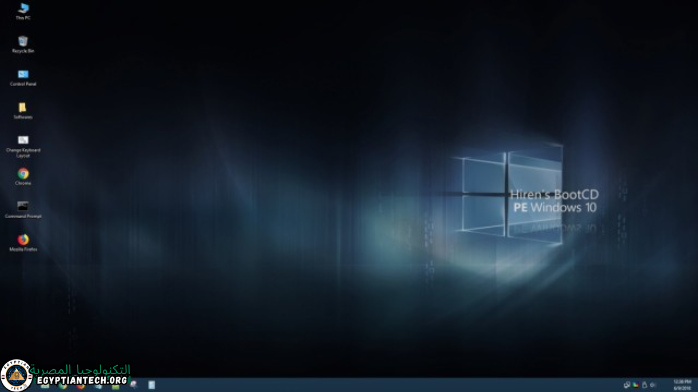Screen dimensions: 698x392
Task: Click the white document icon on taskbar
Action: [151, 385]
